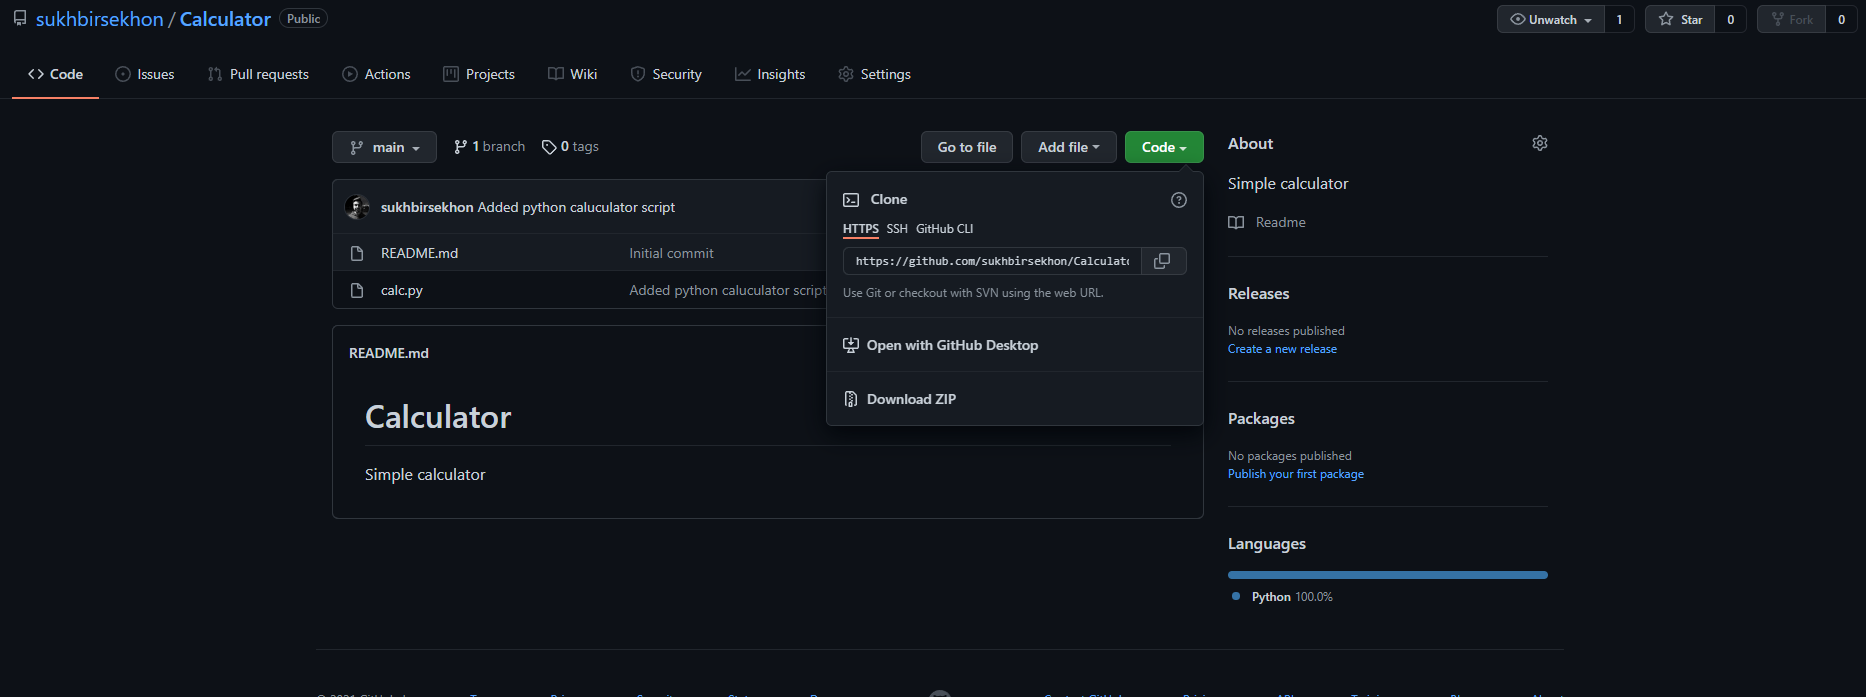
Task: Open the README.md file
Action: point(419,253)
